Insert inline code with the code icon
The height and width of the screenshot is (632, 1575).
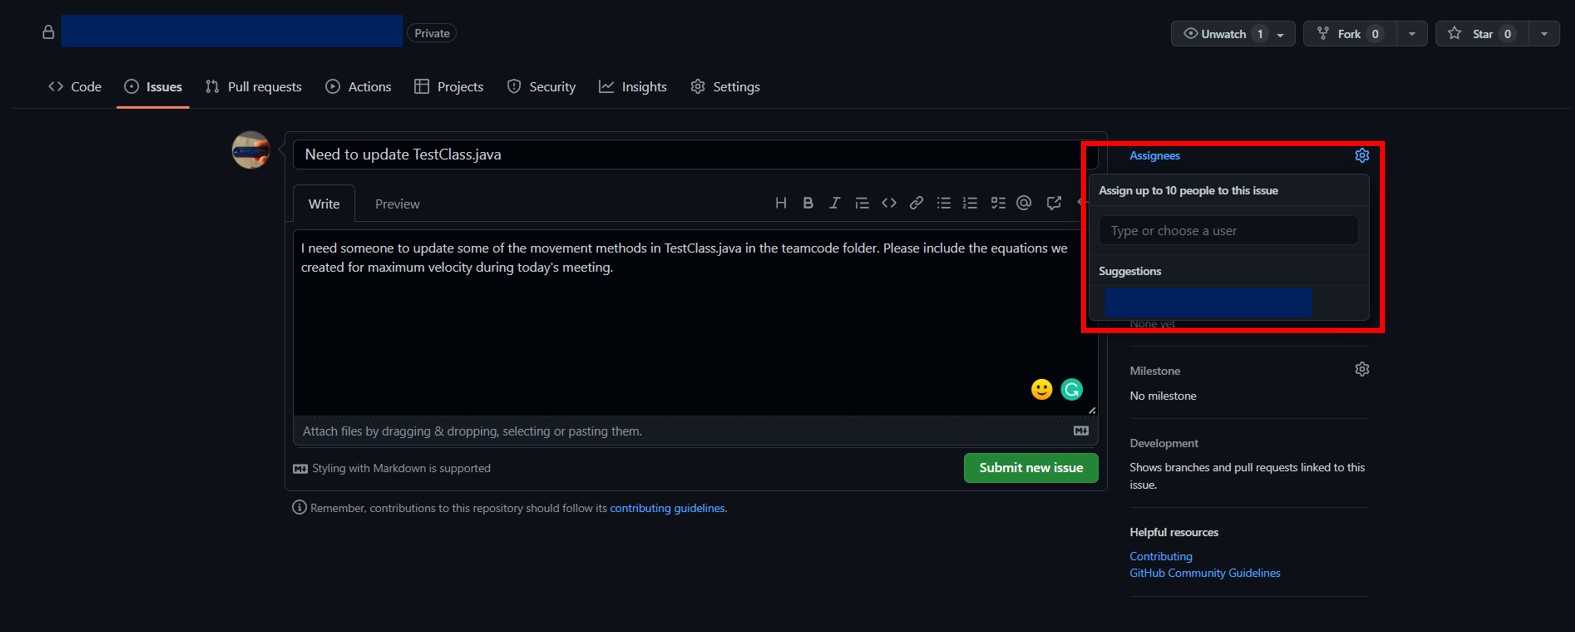(889, 203)
